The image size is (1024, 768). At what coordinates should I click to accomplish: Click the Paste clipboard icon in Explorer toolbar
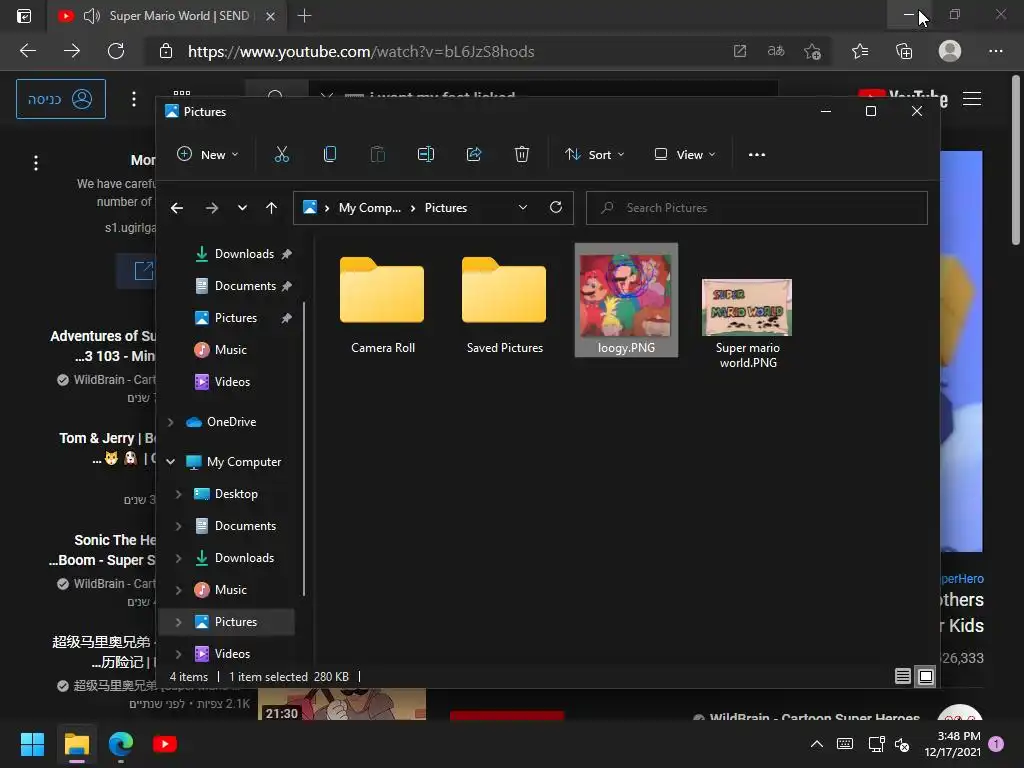click(x=377, y=155)
